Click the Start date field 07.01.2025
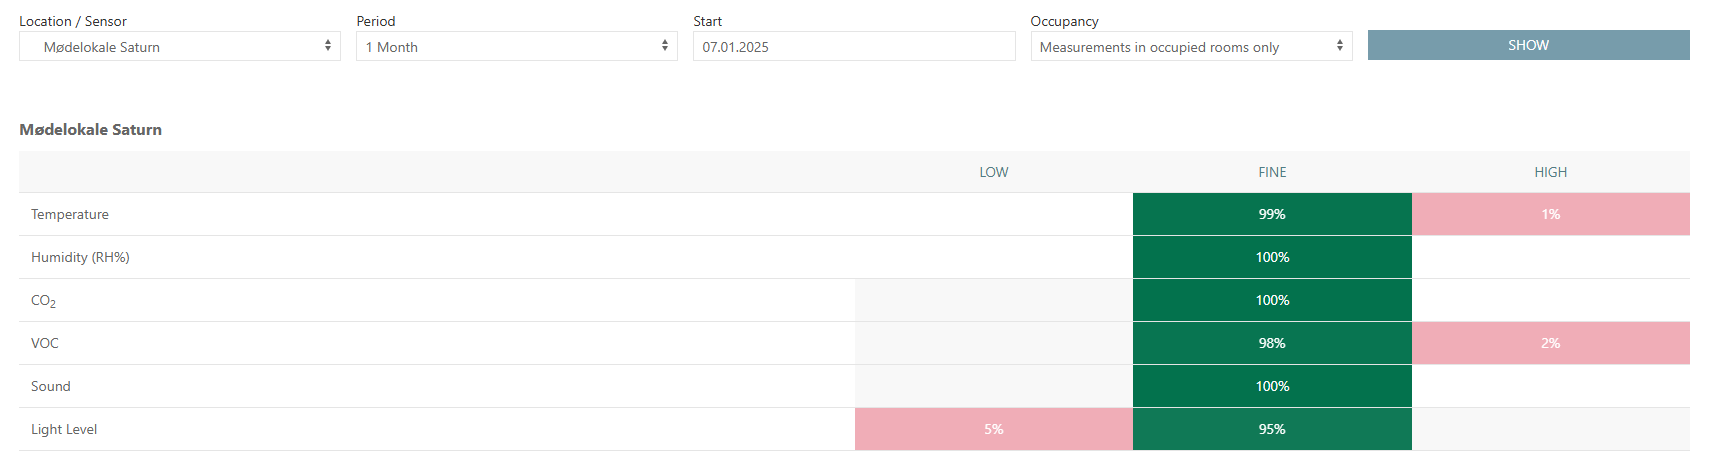Screen dimensions: 1712x467 854,46
